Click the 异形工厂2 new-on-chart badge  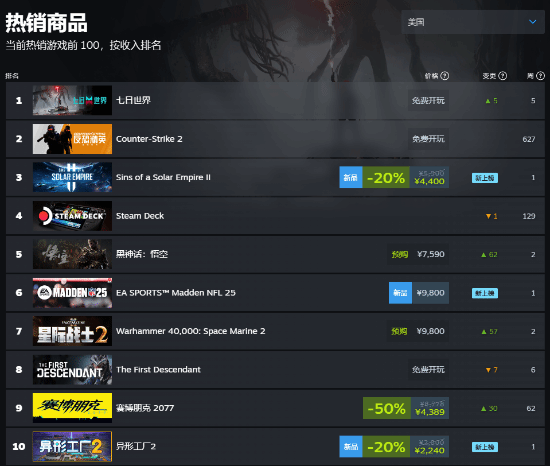click(x=485, y=447)
